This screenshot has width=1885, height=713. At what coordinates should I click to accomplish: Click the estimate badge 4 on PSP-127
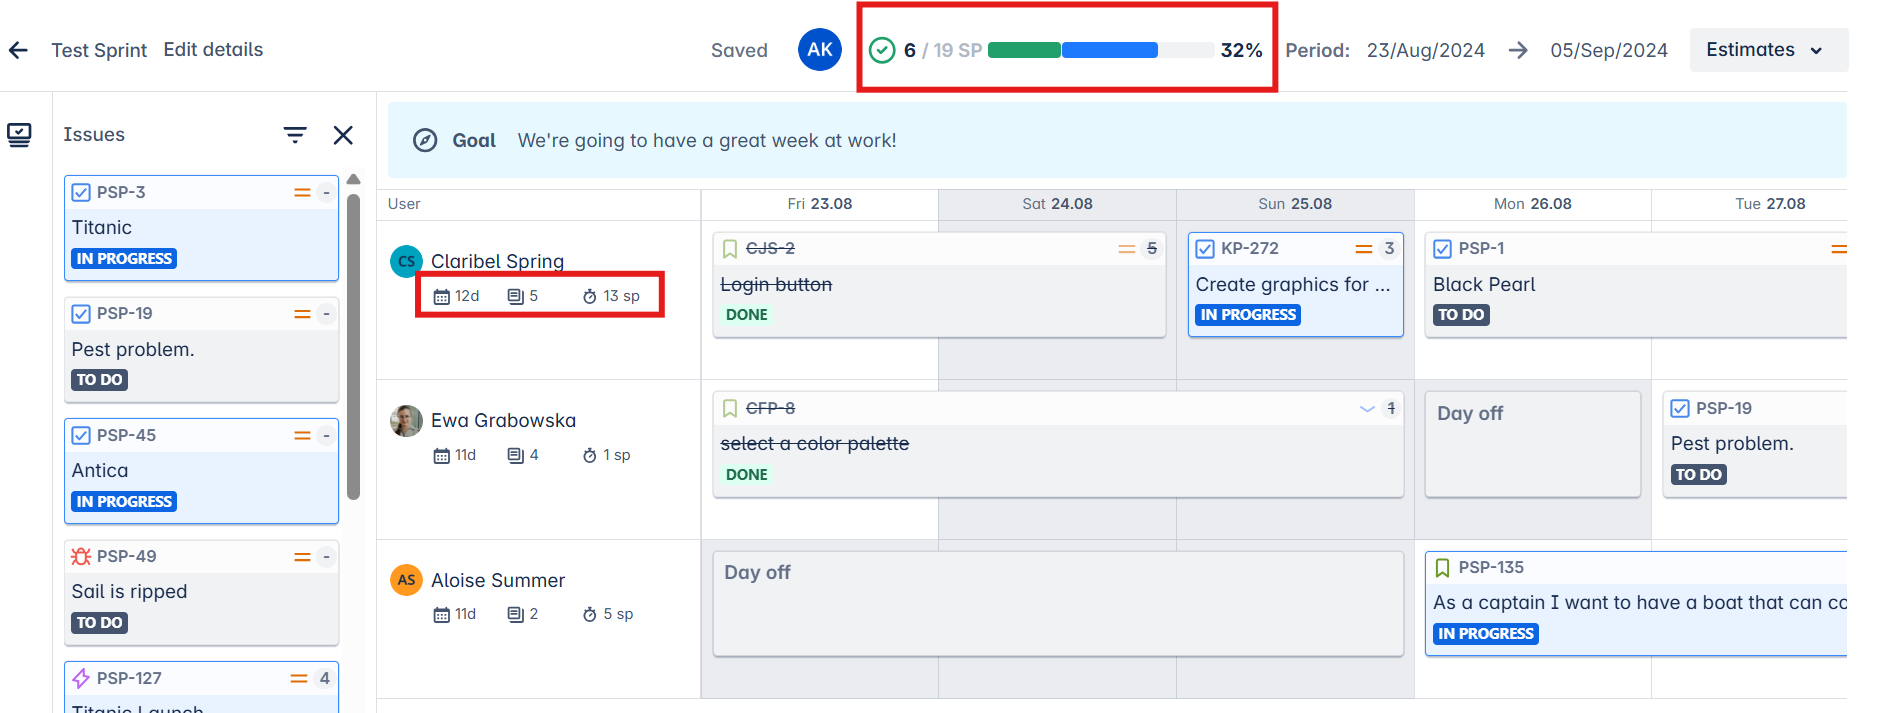pos(324,678)
